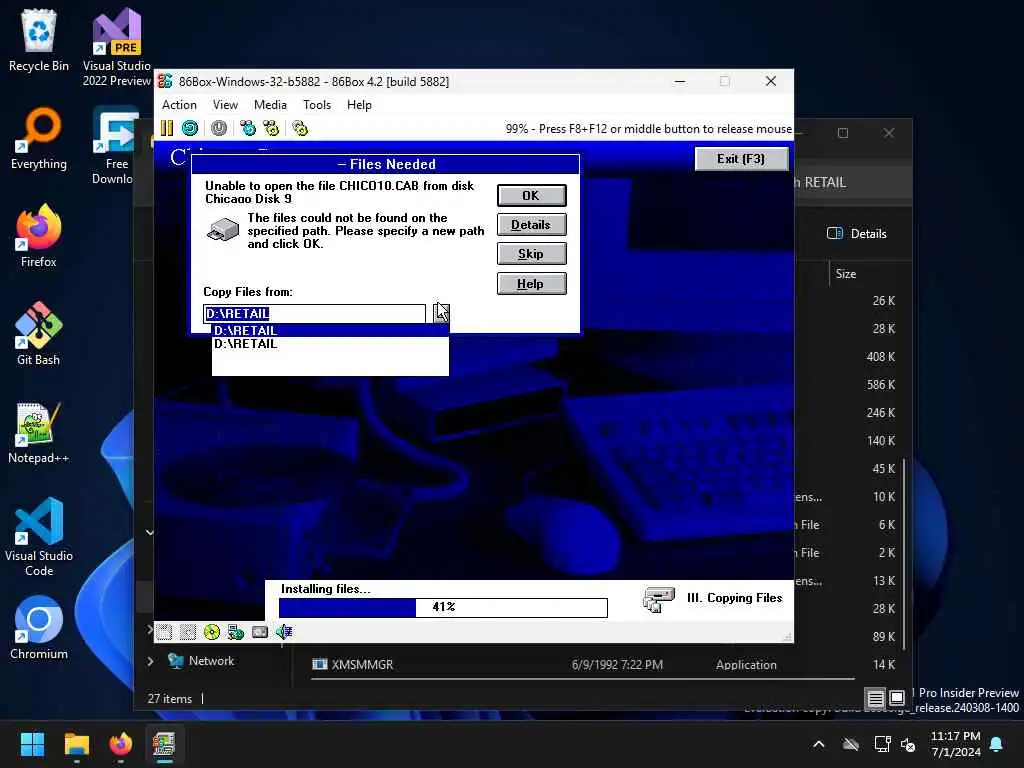Click the network status bar icon

[260, 632]
